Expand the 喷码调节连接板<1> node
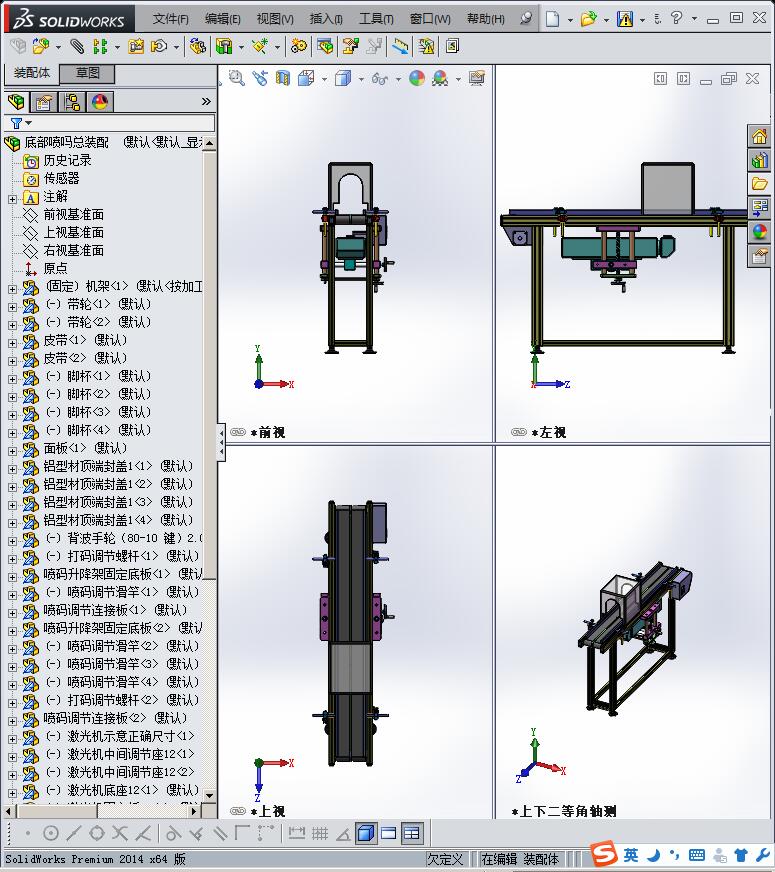This screenshot has height=872, width=775. point(12,612)
